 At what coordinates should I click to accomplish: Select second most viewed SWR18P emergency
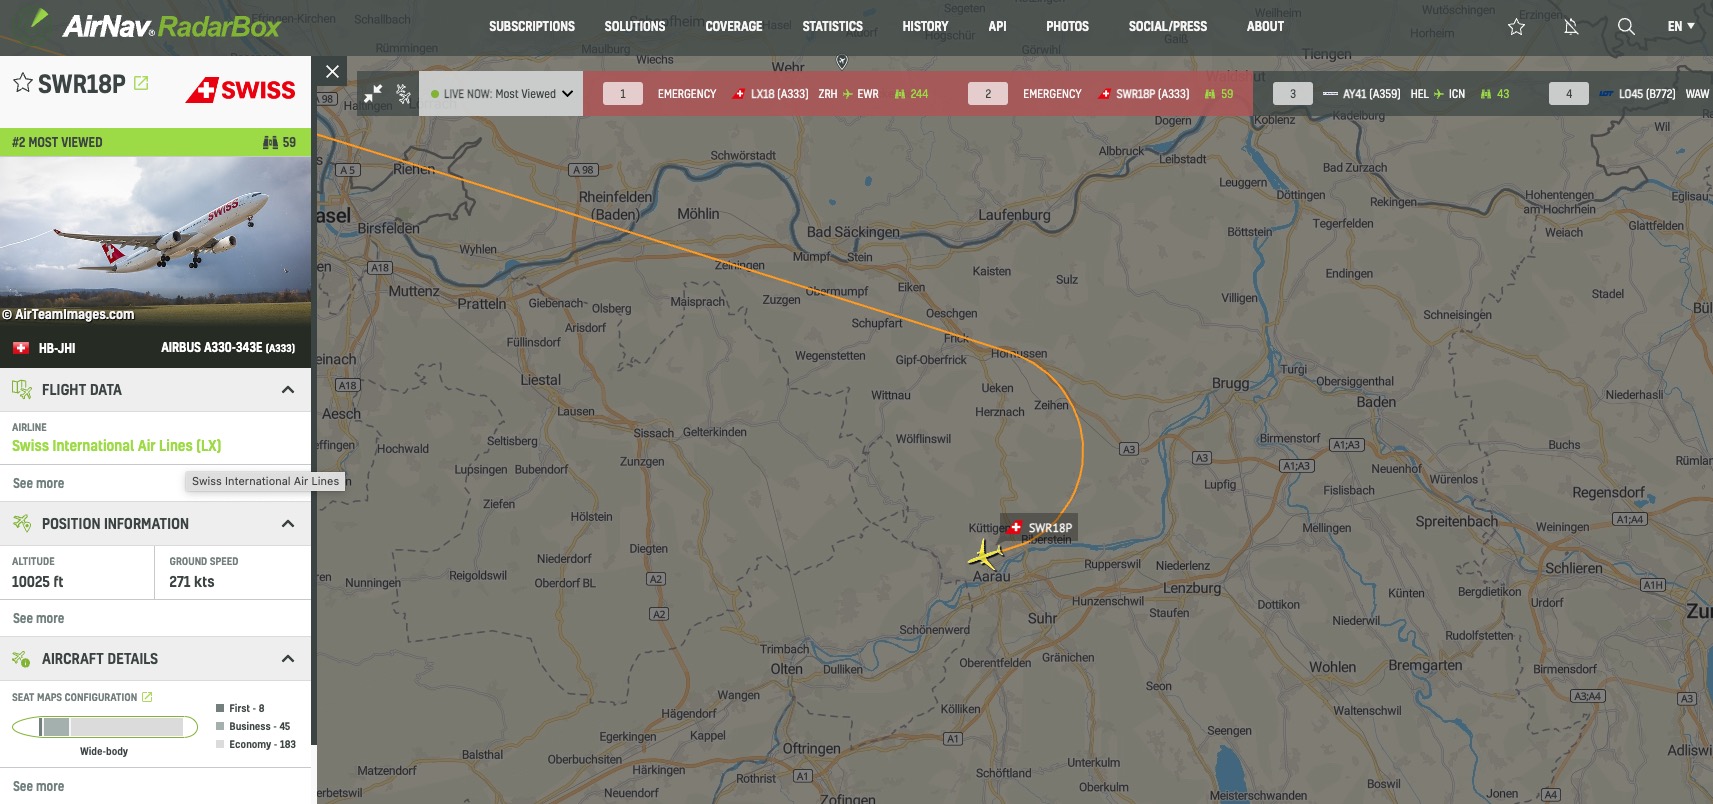(x=1100, y=94)
